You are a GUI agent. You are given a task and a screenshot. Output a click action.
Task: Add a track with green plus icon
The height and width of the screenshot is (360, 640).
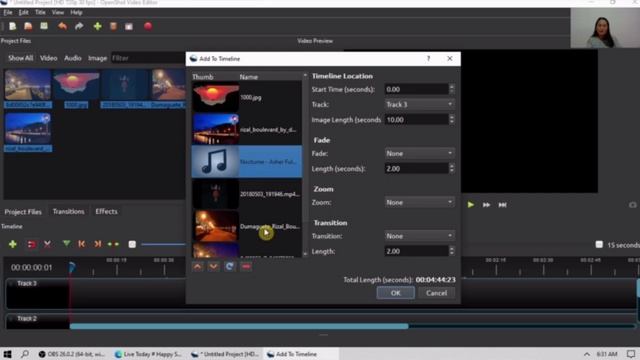(13, 244)
